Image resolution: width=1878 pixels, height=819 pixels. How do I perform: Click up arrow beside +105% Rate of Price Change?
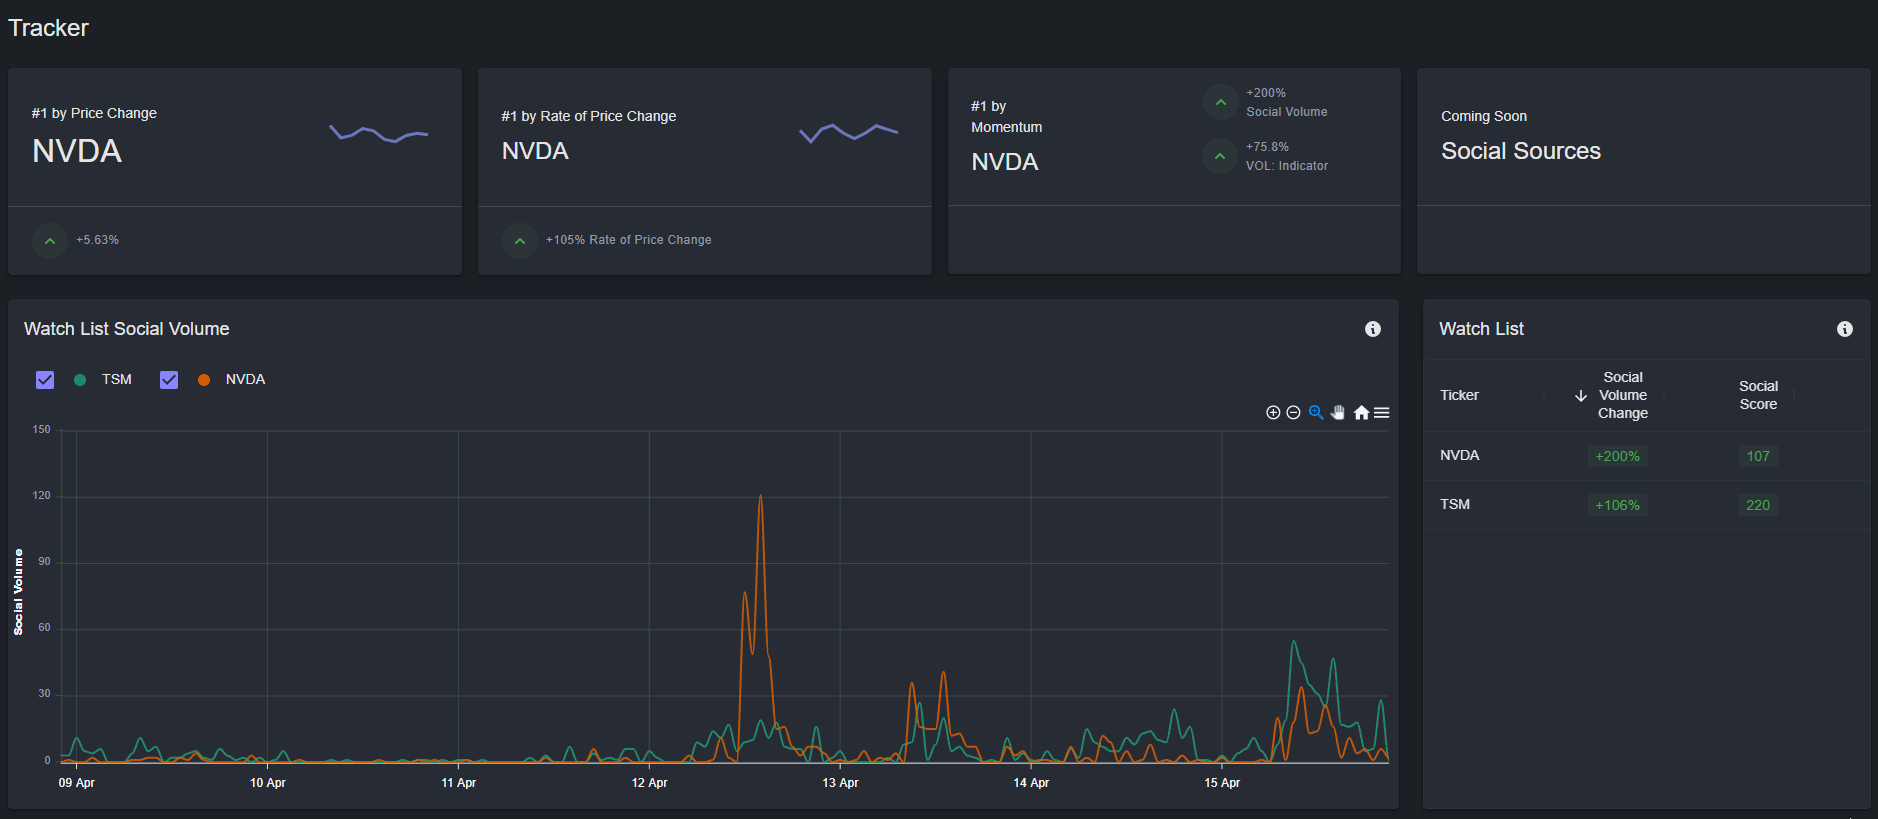point(520,241)
